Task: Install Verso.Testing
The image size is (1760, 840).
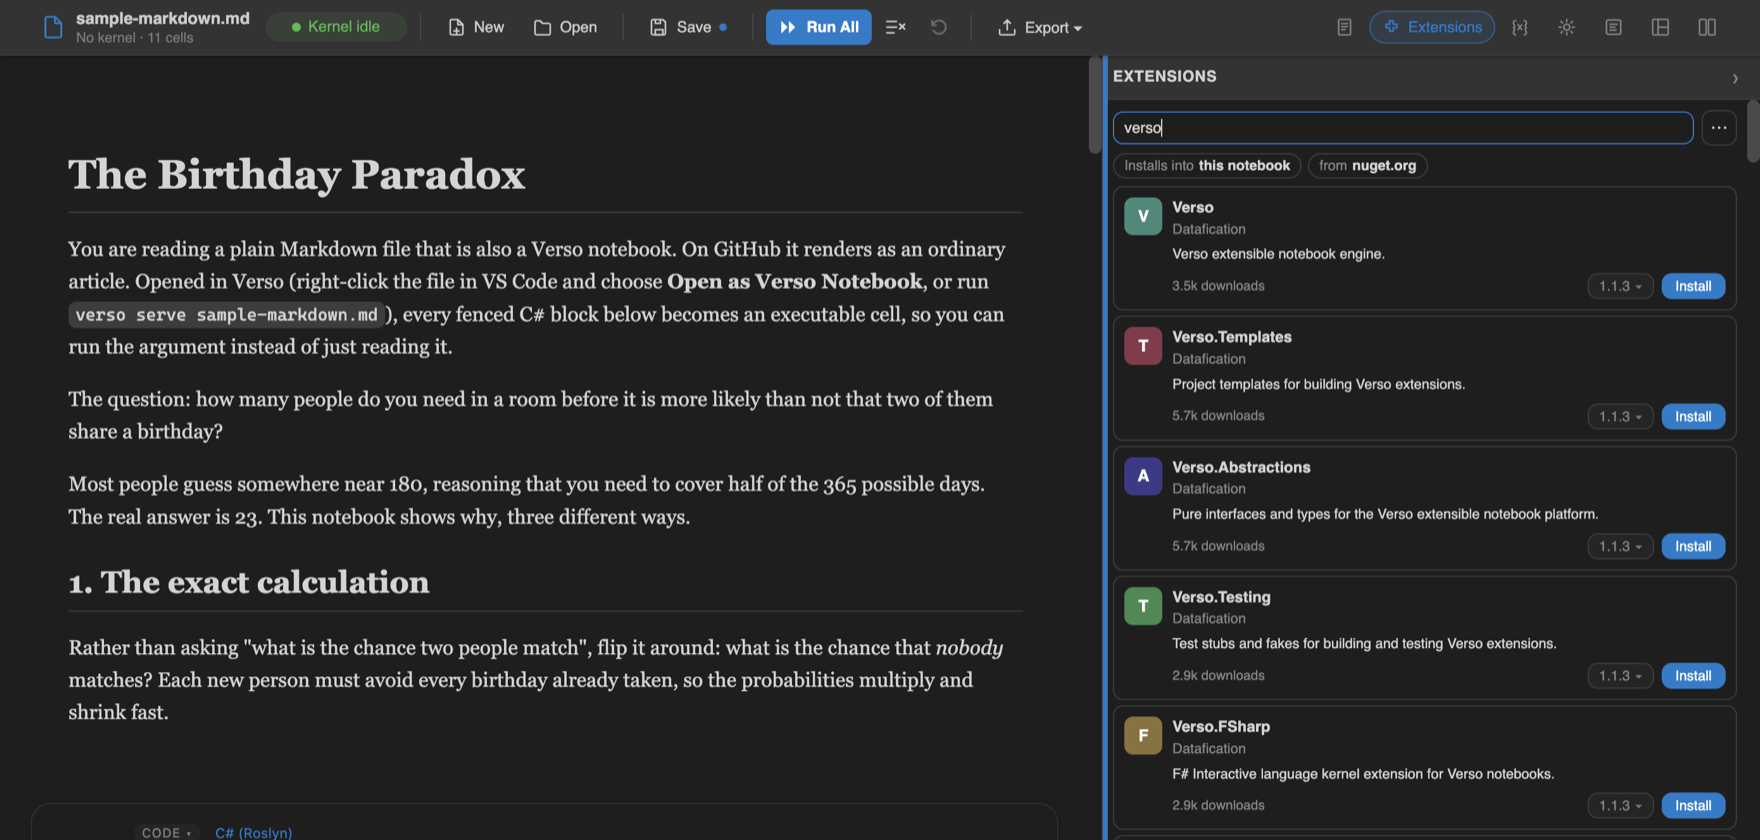Action: pos(1693,676)
